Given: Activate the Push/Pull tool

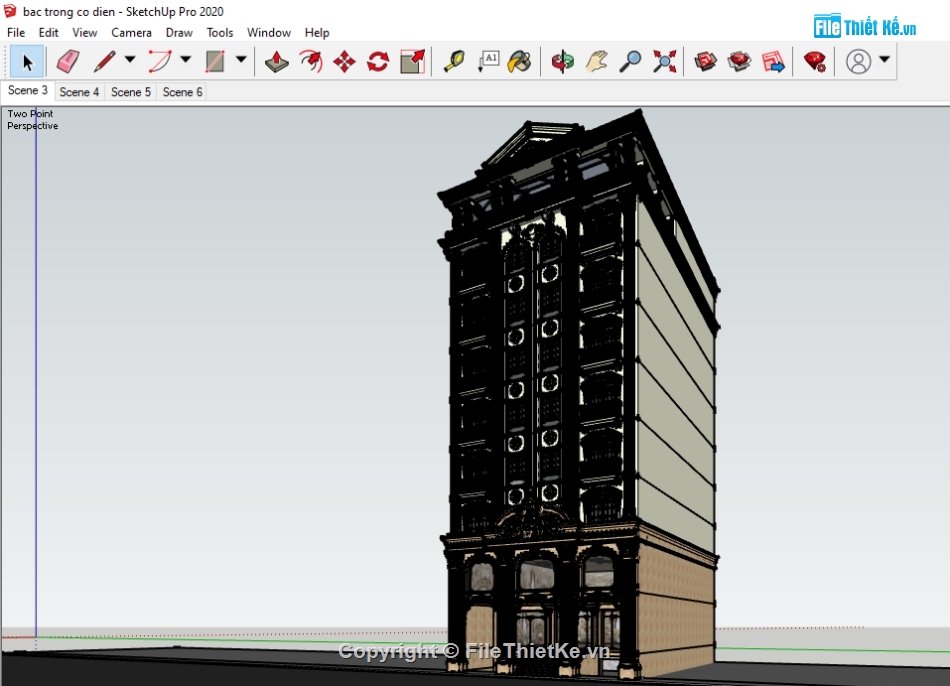Looking at the screenshot, I should click(277, 61).
